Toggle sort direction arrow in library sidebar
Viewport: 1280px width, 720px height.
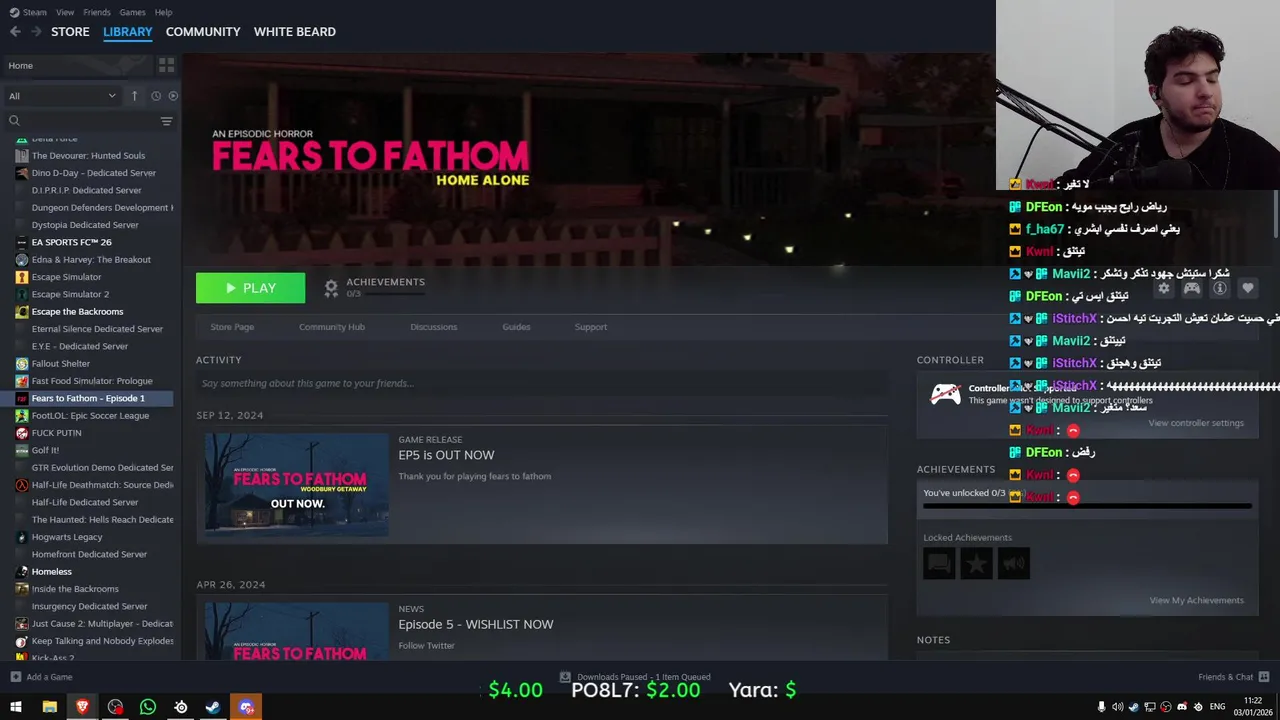tap(134, 96)
